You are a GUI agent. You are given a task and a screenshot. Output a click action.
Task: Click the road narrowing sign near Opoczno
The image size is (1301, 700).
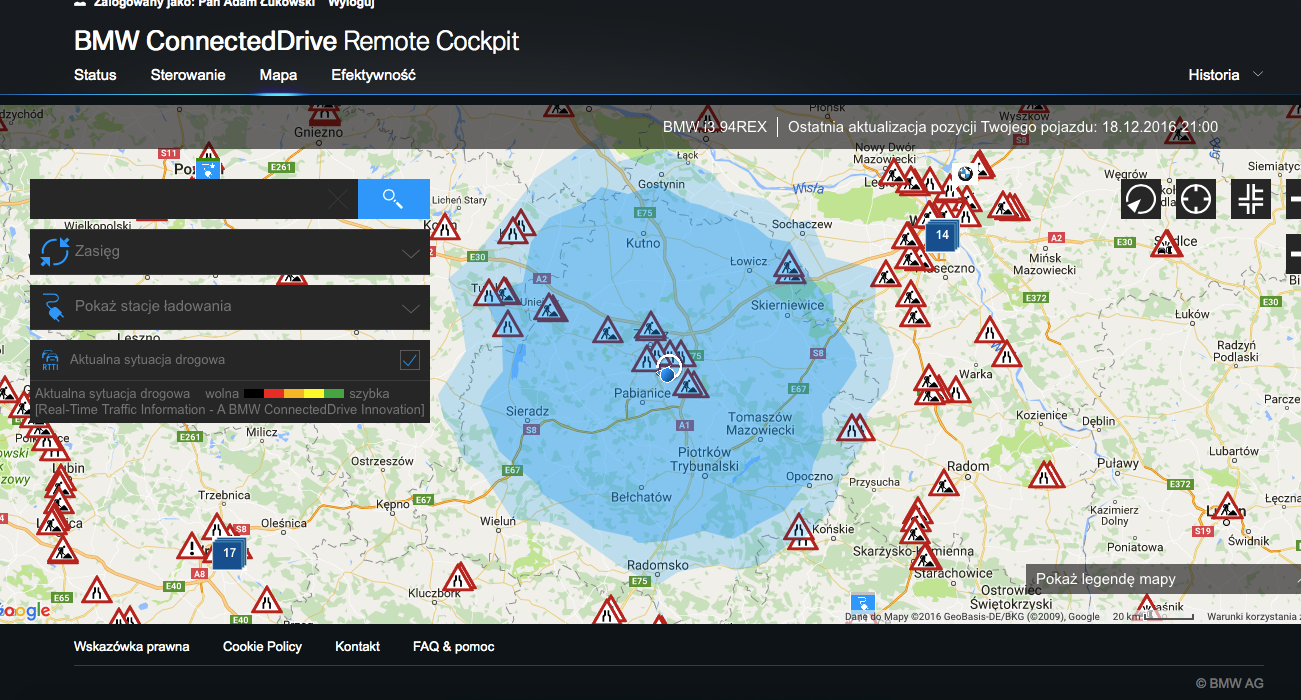click(x=853, y=428)
